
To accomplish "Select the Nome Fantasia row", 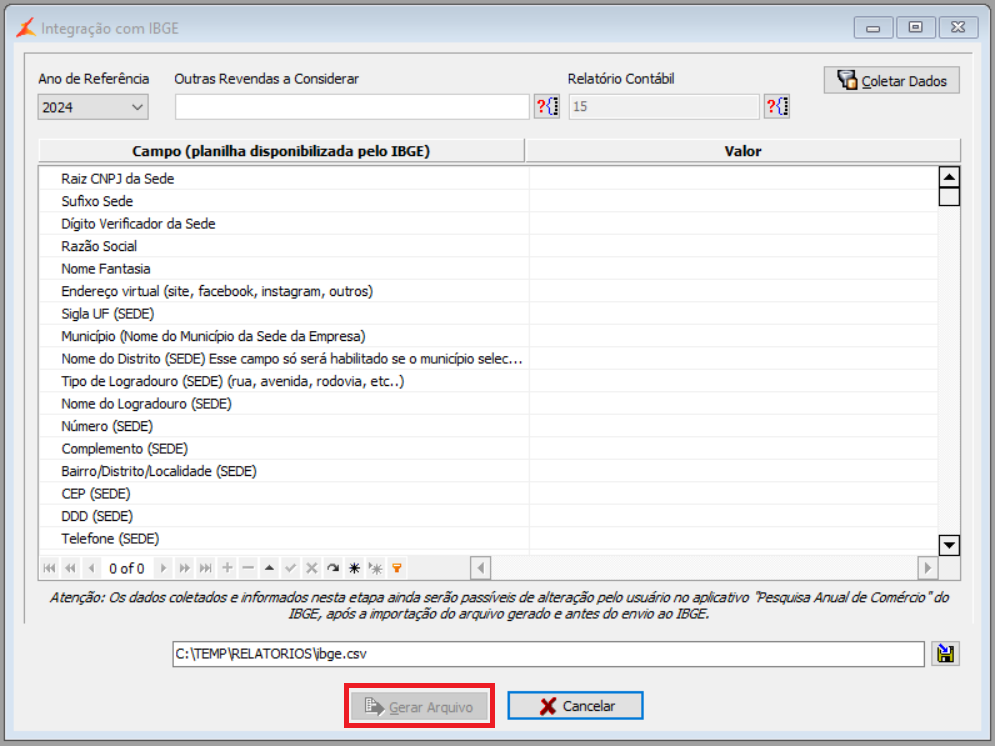I will [488, 268].
